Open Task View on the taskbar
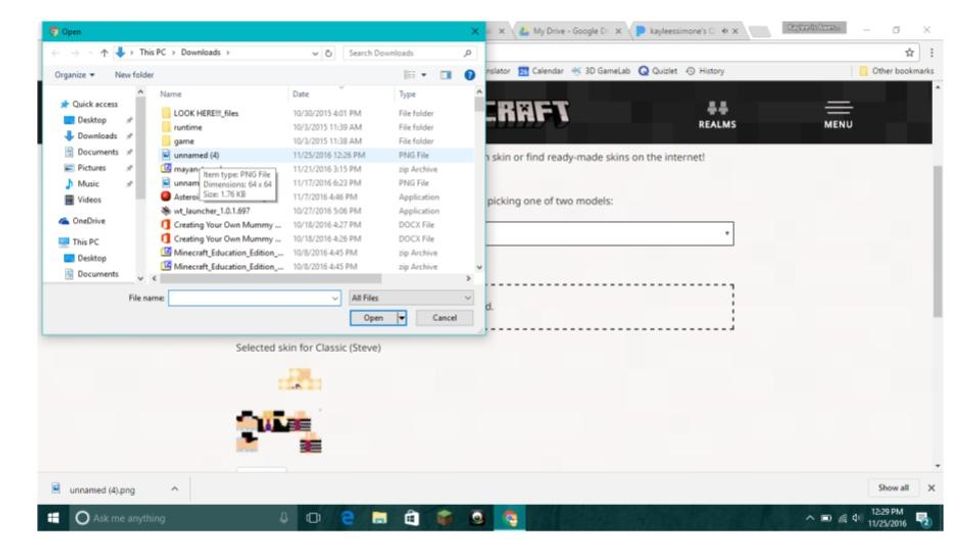The width and height of the screenshot is (980, 551). pos(313,518)
